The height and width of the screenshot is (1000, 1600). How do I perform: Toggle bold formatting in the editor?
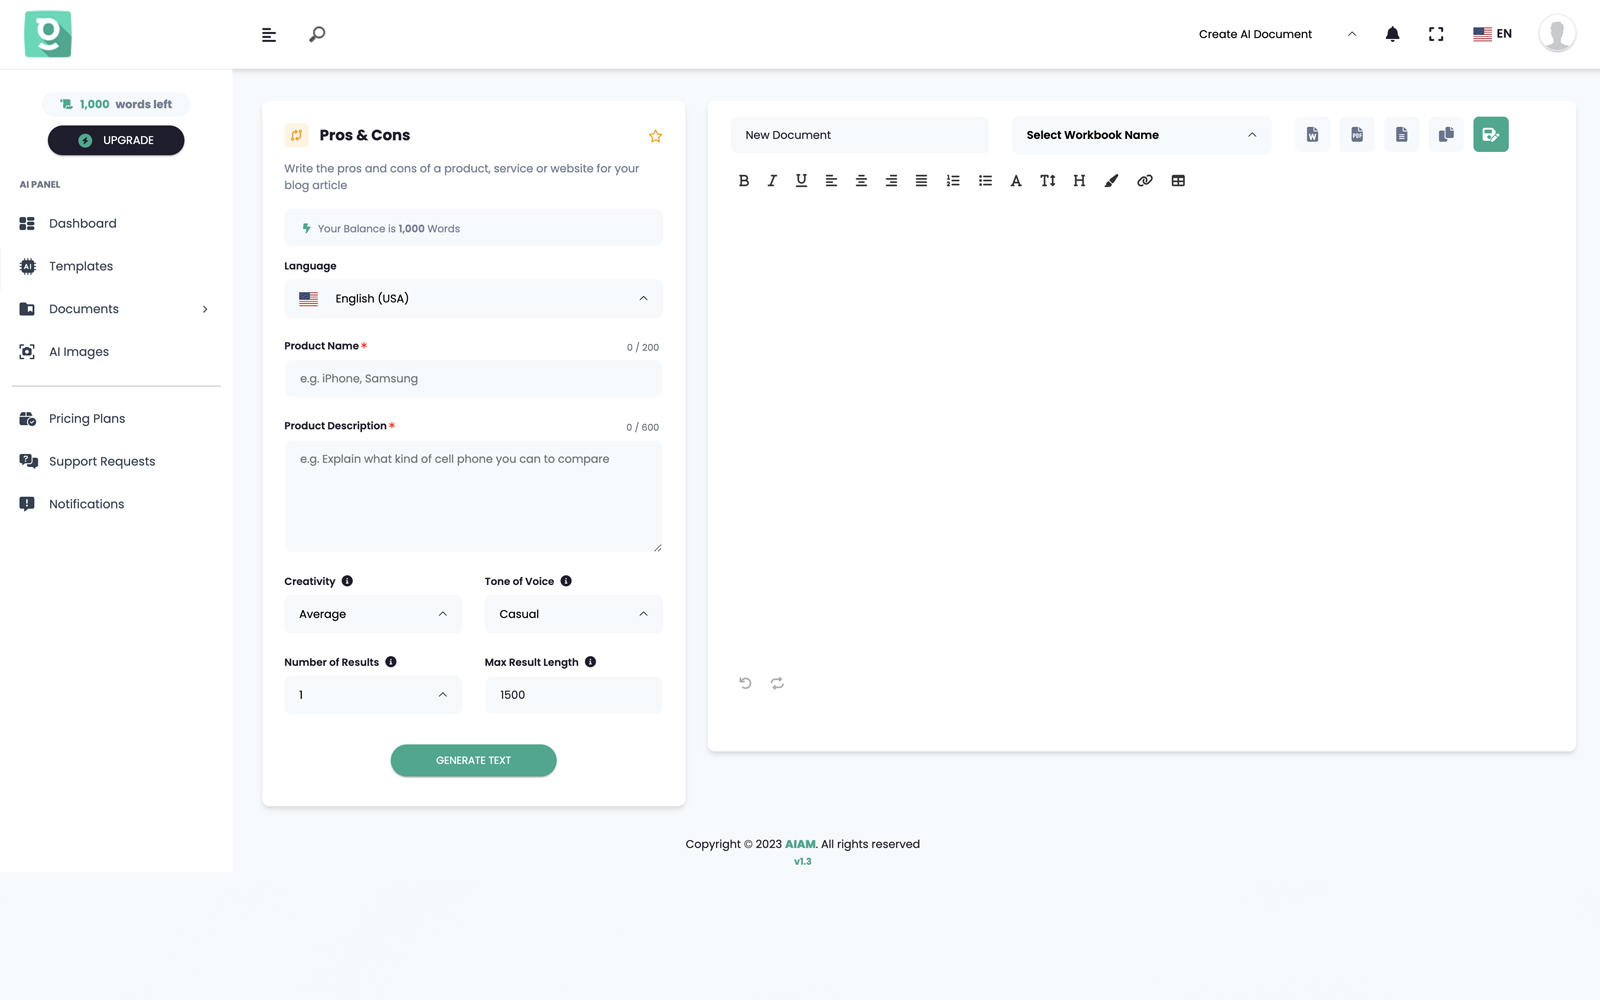point(744,181)
